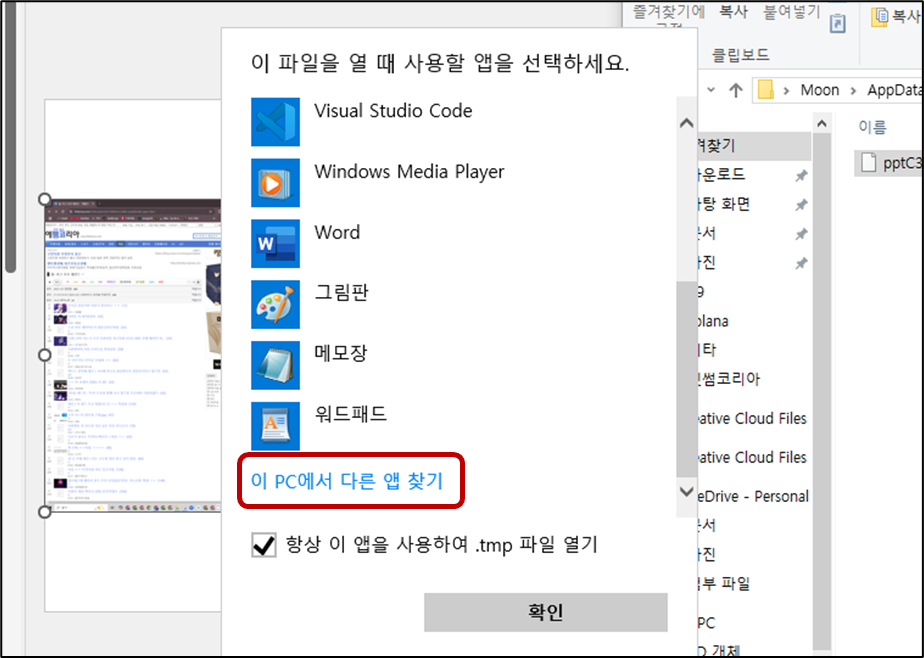Screen dimensions: 924x658
Task: Click the 메모장 app name
Action: point(341,353)
